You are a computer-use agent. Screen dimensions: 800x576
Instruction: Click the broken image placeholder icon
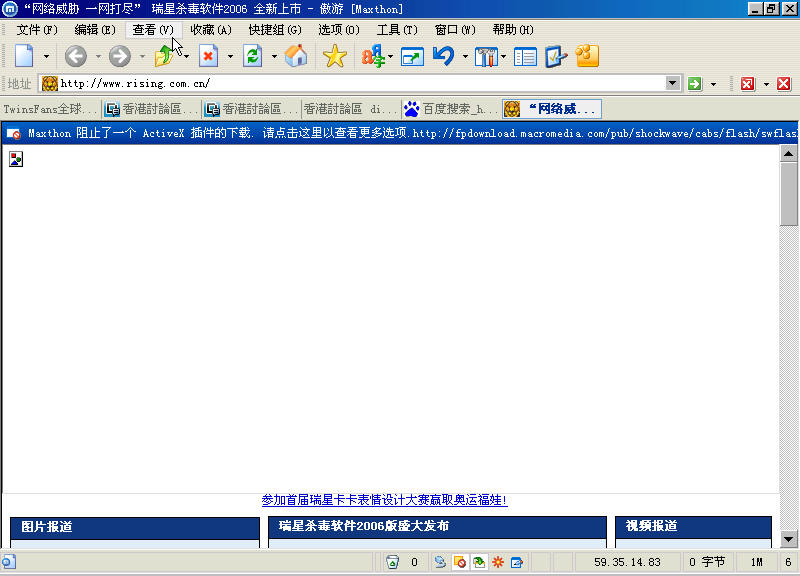pyautogui.click(x=16, y=159)
